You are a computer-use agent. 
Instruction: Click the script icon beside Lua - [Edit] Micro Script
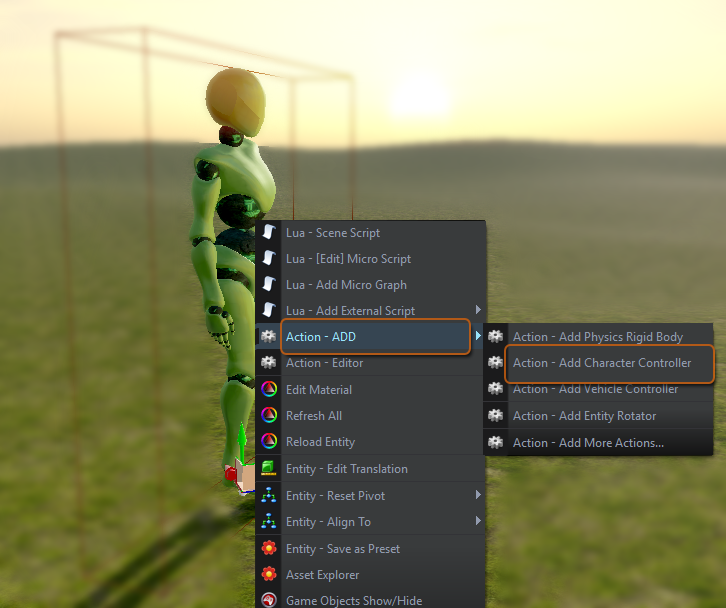click(269, 258)
